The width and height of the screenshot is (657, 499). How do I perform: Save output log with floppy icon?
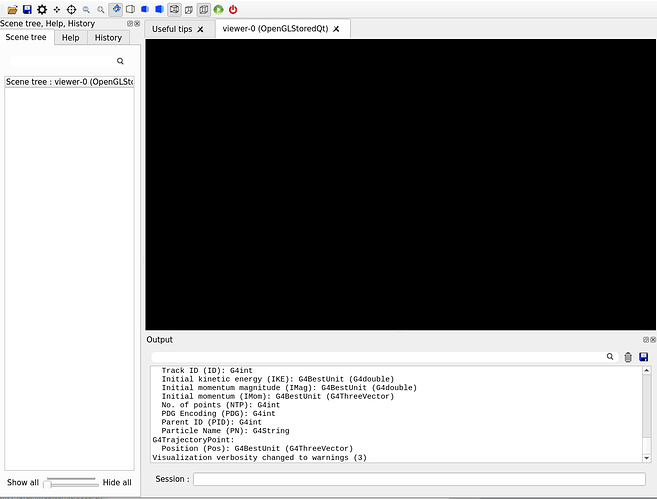pos(644,357)
